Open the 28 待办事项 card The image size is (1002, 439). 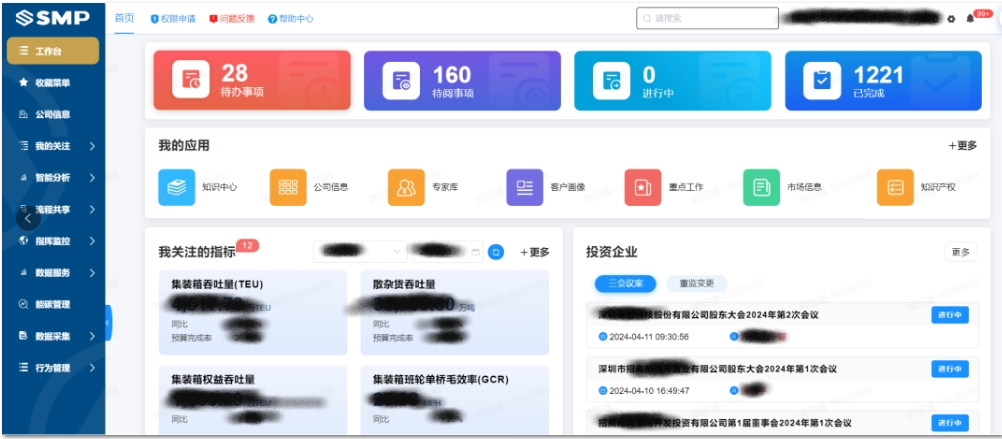click(x=252, y=80)
